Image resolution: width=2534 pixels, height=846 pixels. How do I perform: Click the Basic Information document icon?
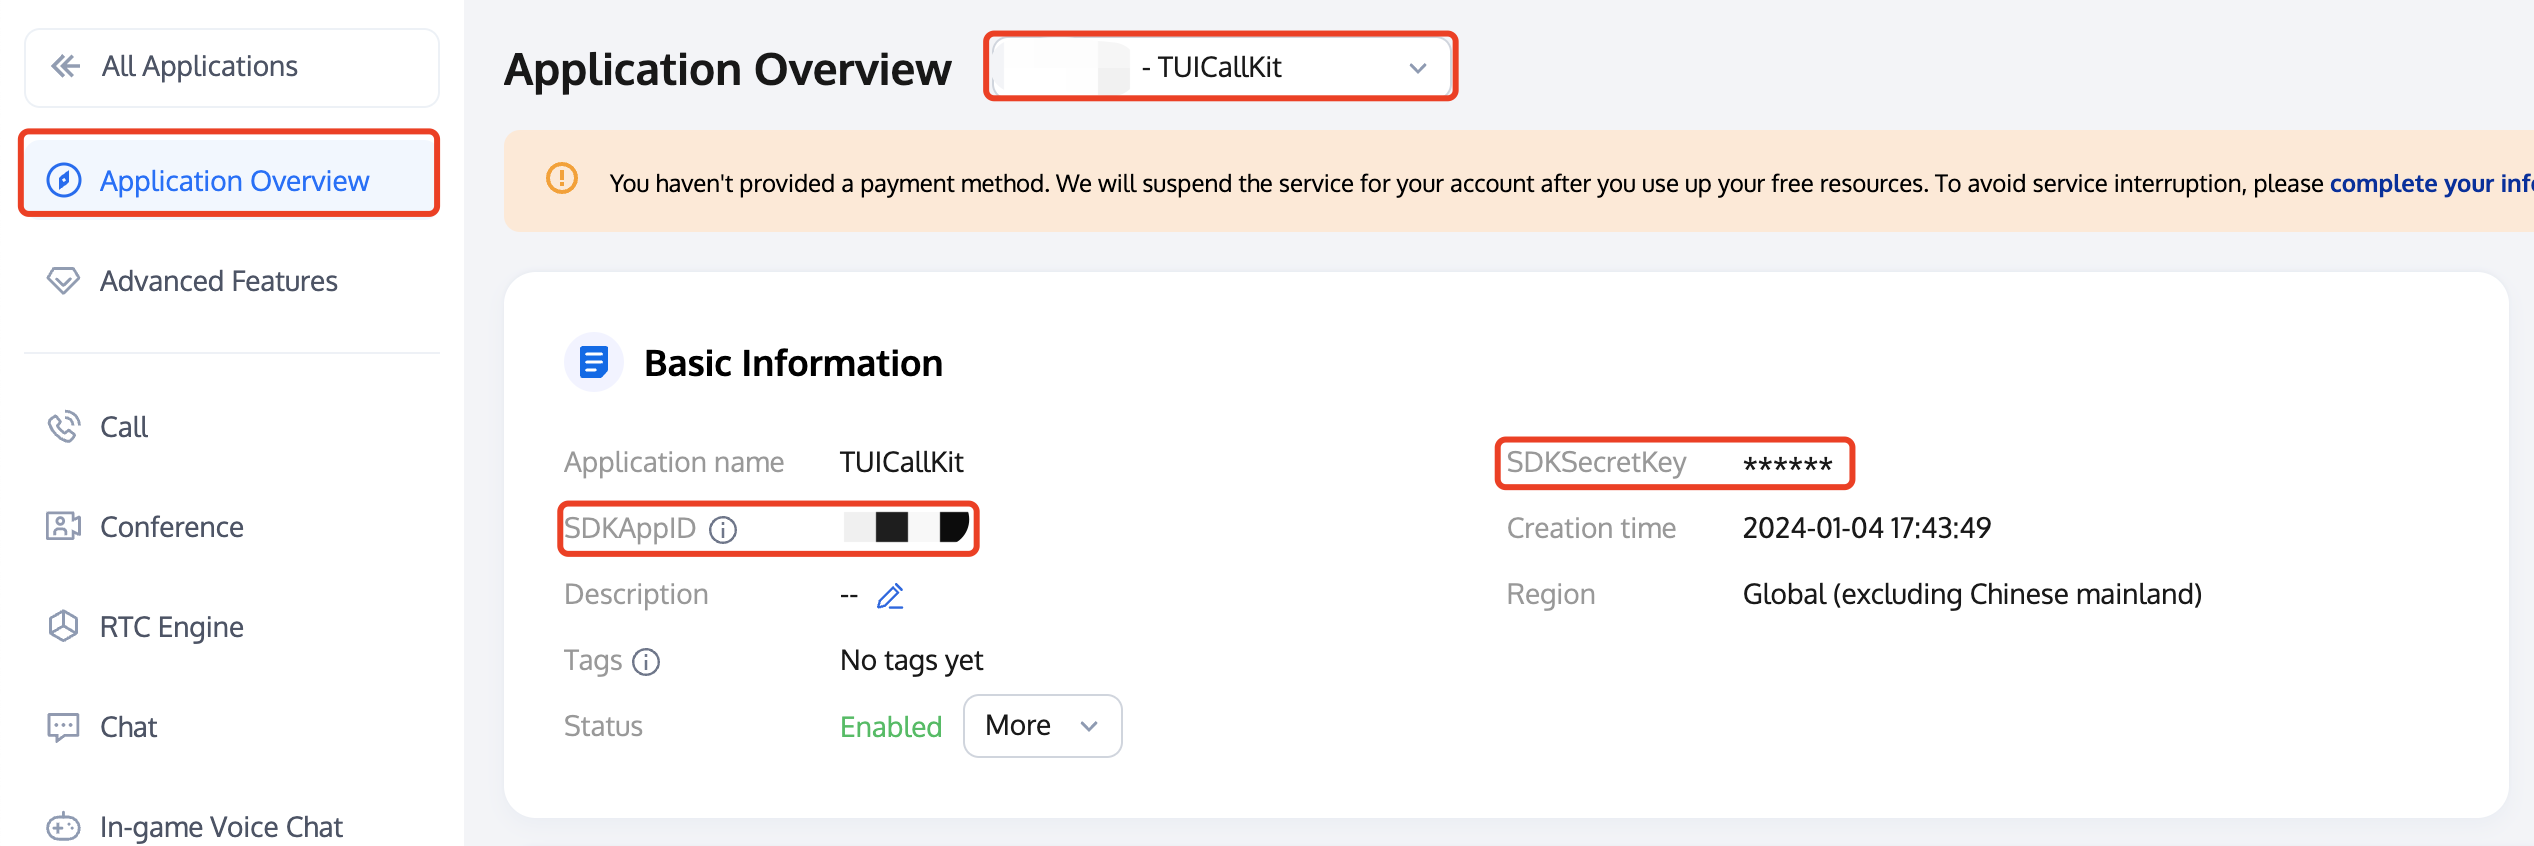point(593,362)
